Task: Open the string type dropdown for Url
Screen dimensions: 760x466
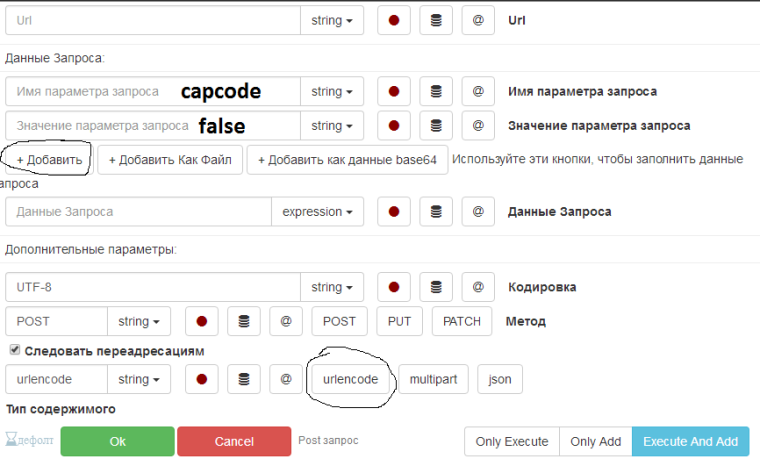Action: coord(332,20)
